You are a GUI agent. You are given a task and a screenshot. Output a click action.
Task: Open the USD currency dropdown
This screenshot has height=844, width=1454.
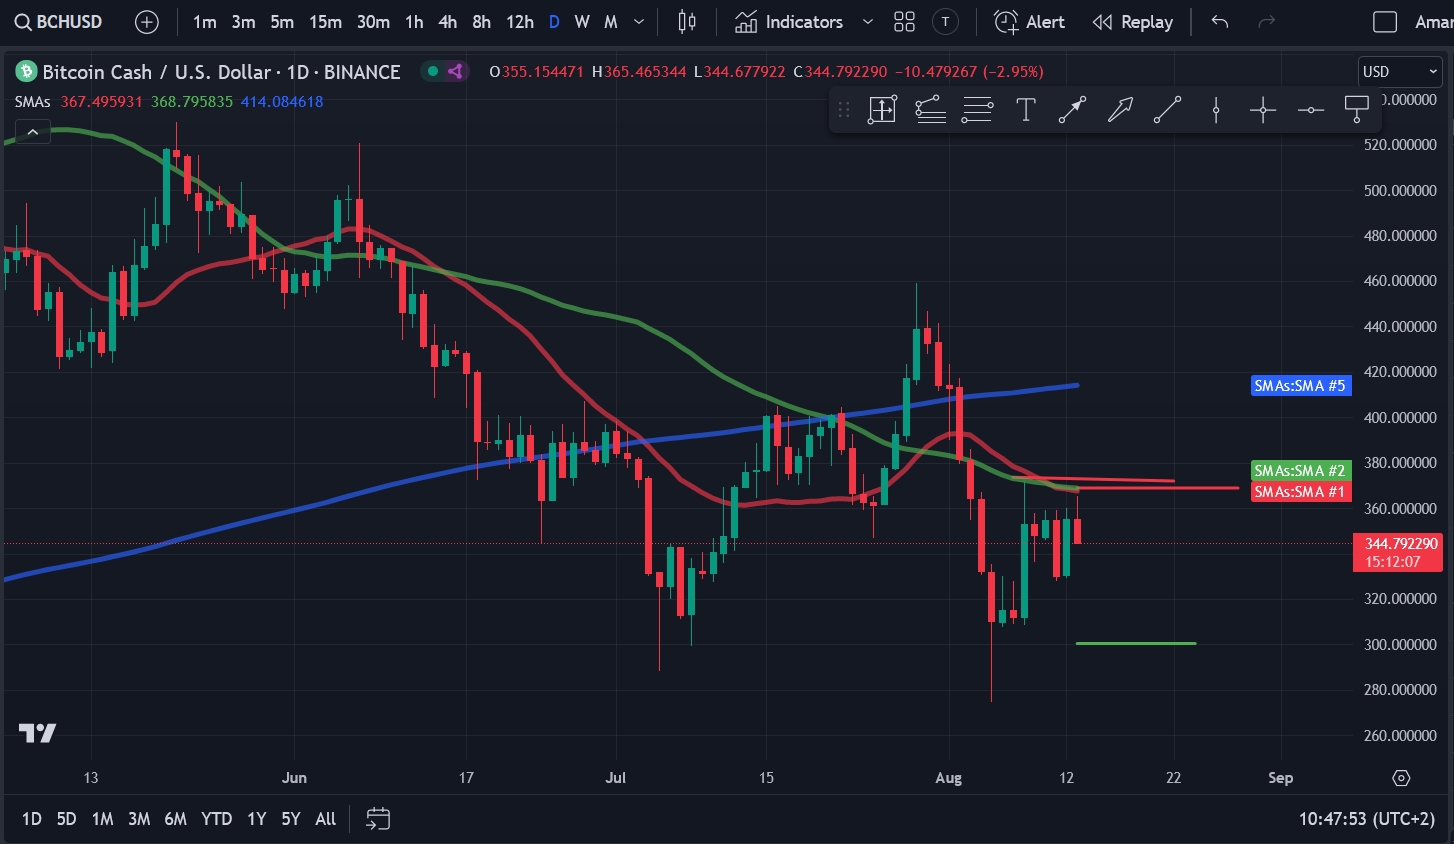1399,72
